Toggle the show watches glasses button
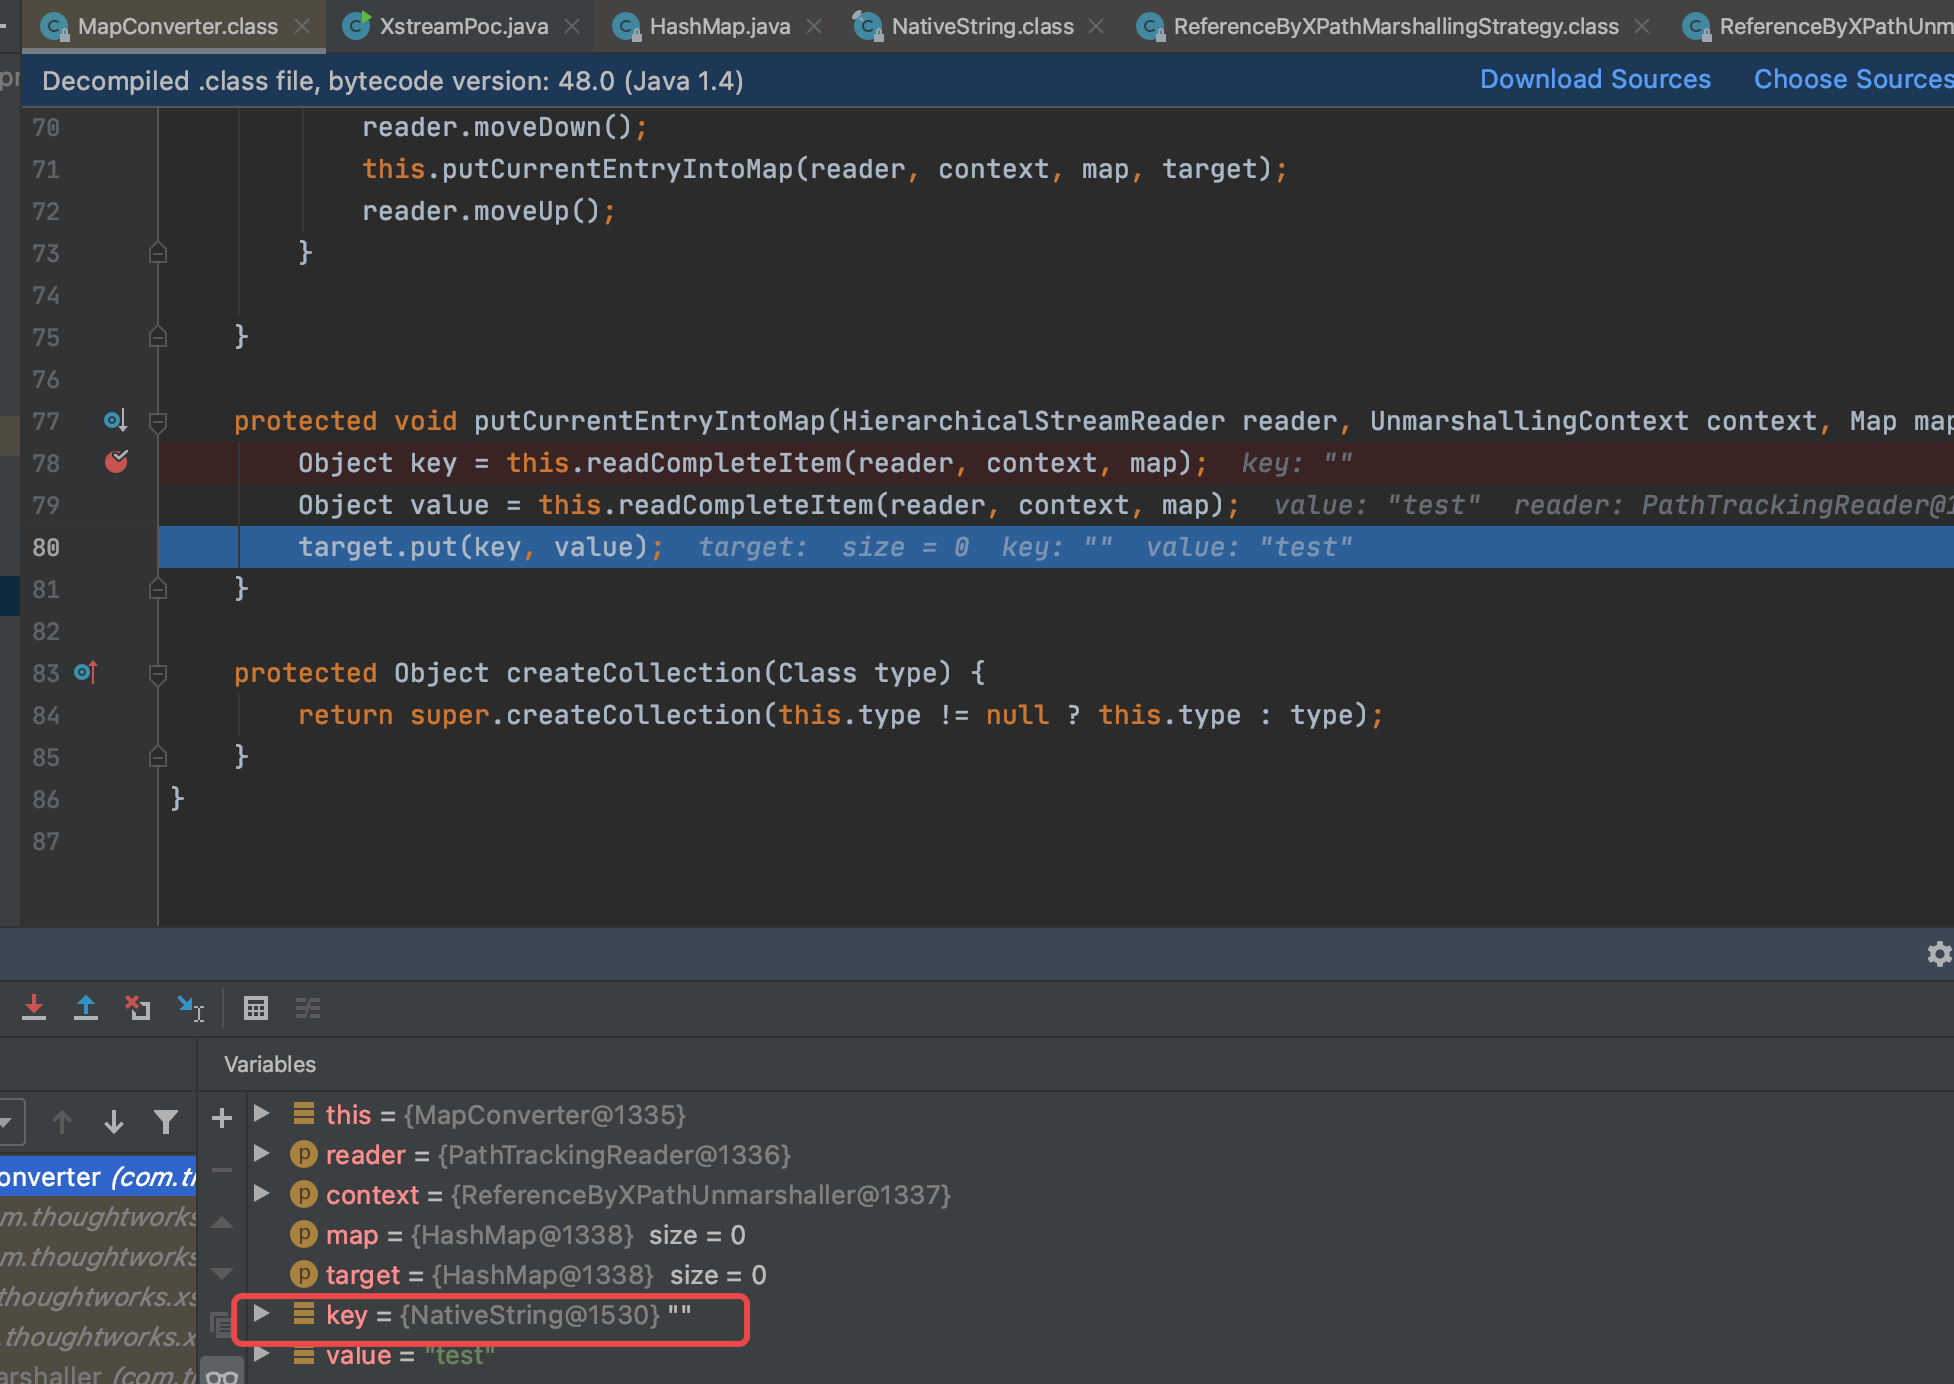Screen dimensions: 1954x1384 click(222, 1374)
